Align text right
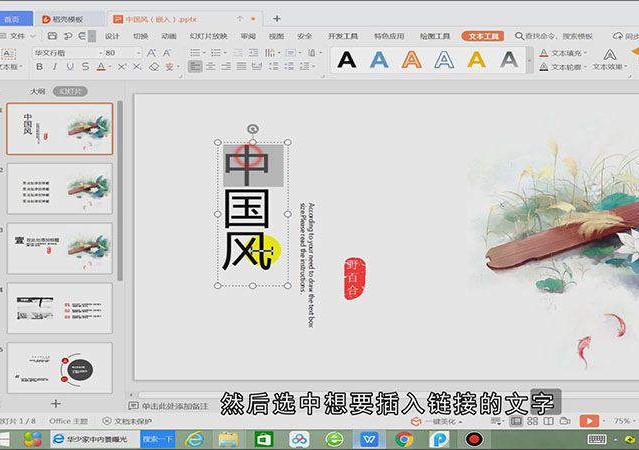 pos(226,66)
